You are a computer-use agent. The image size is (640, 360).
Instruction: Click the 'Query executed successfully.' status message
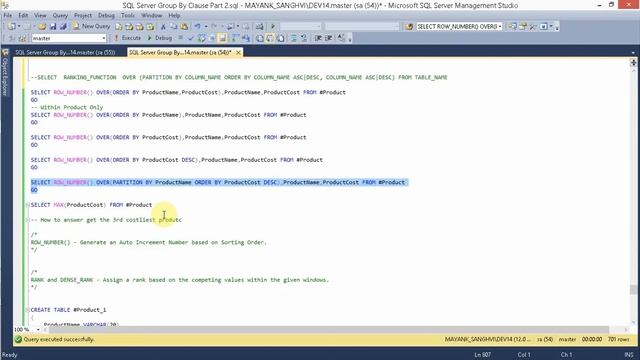click(x=59, y=340)
